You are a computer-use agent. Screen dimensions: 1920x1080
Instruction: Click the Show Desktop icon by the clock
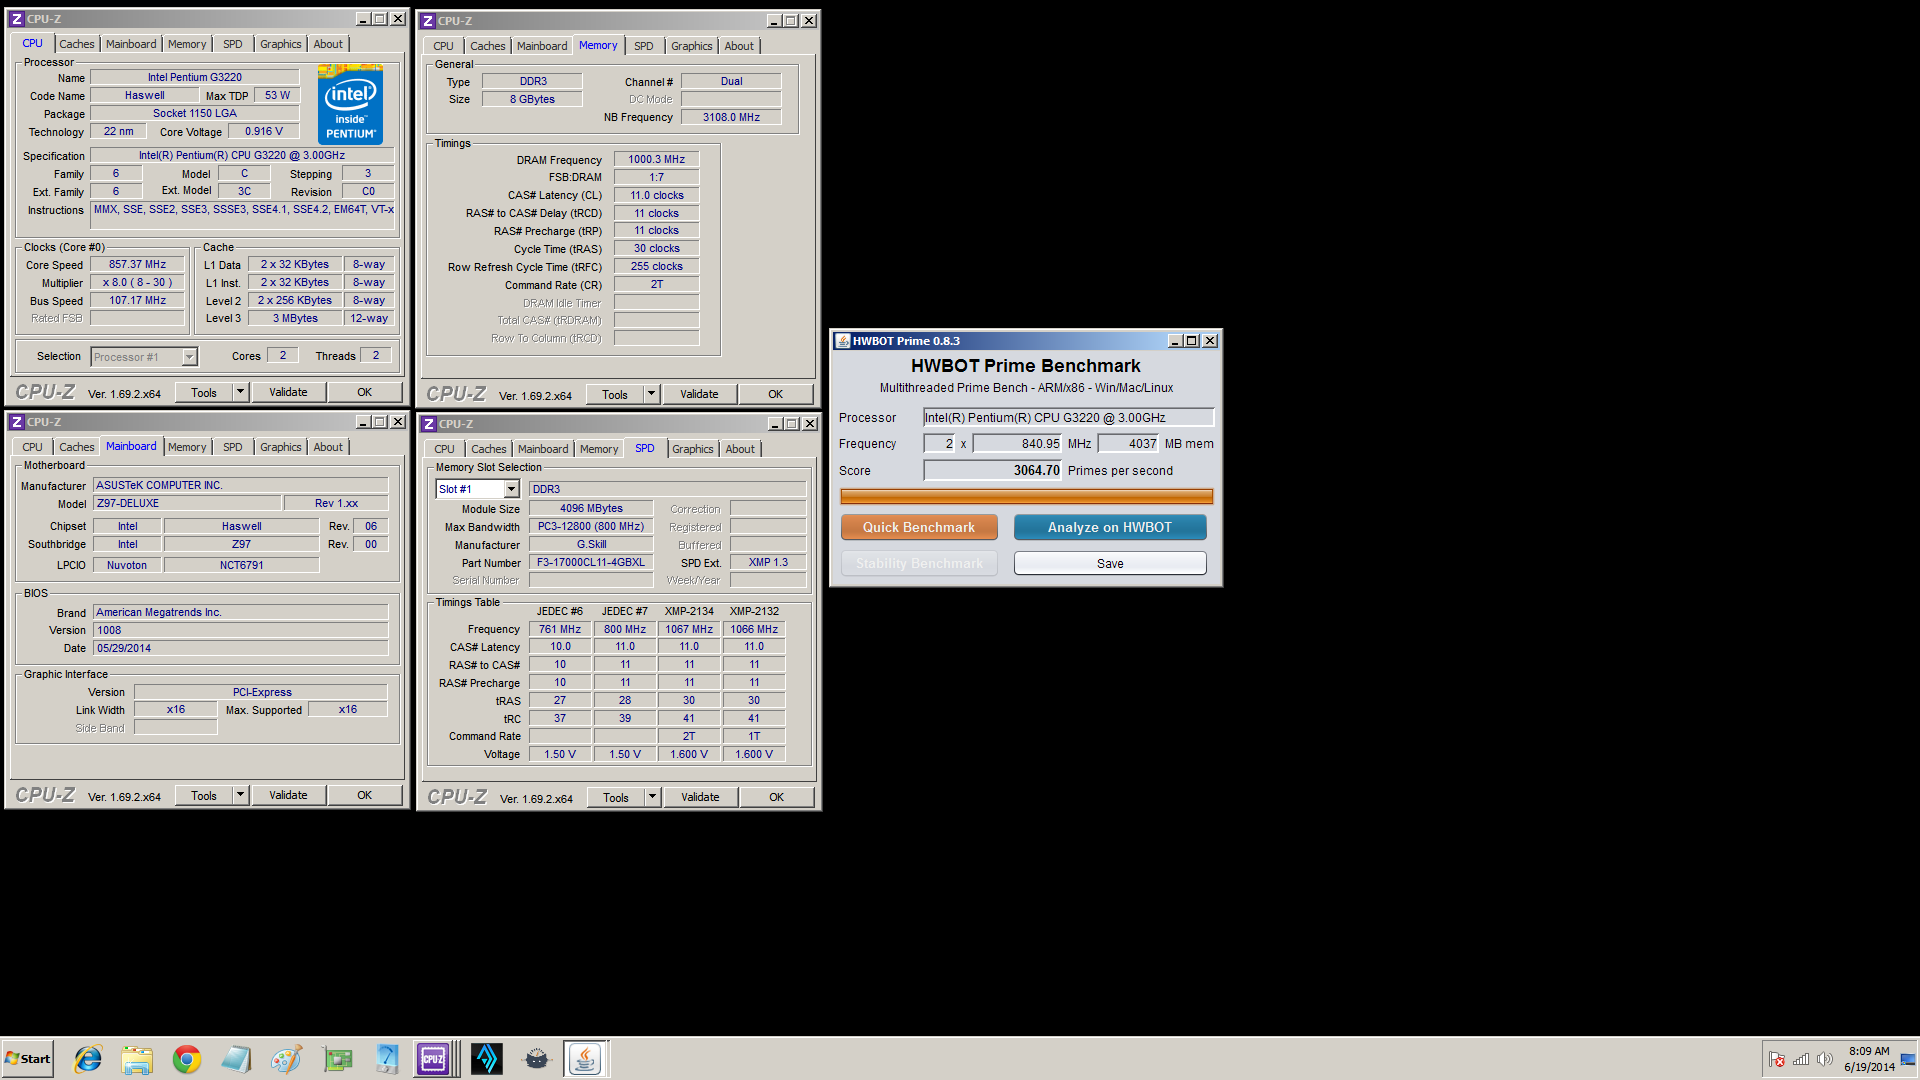pos(1909,1059)
